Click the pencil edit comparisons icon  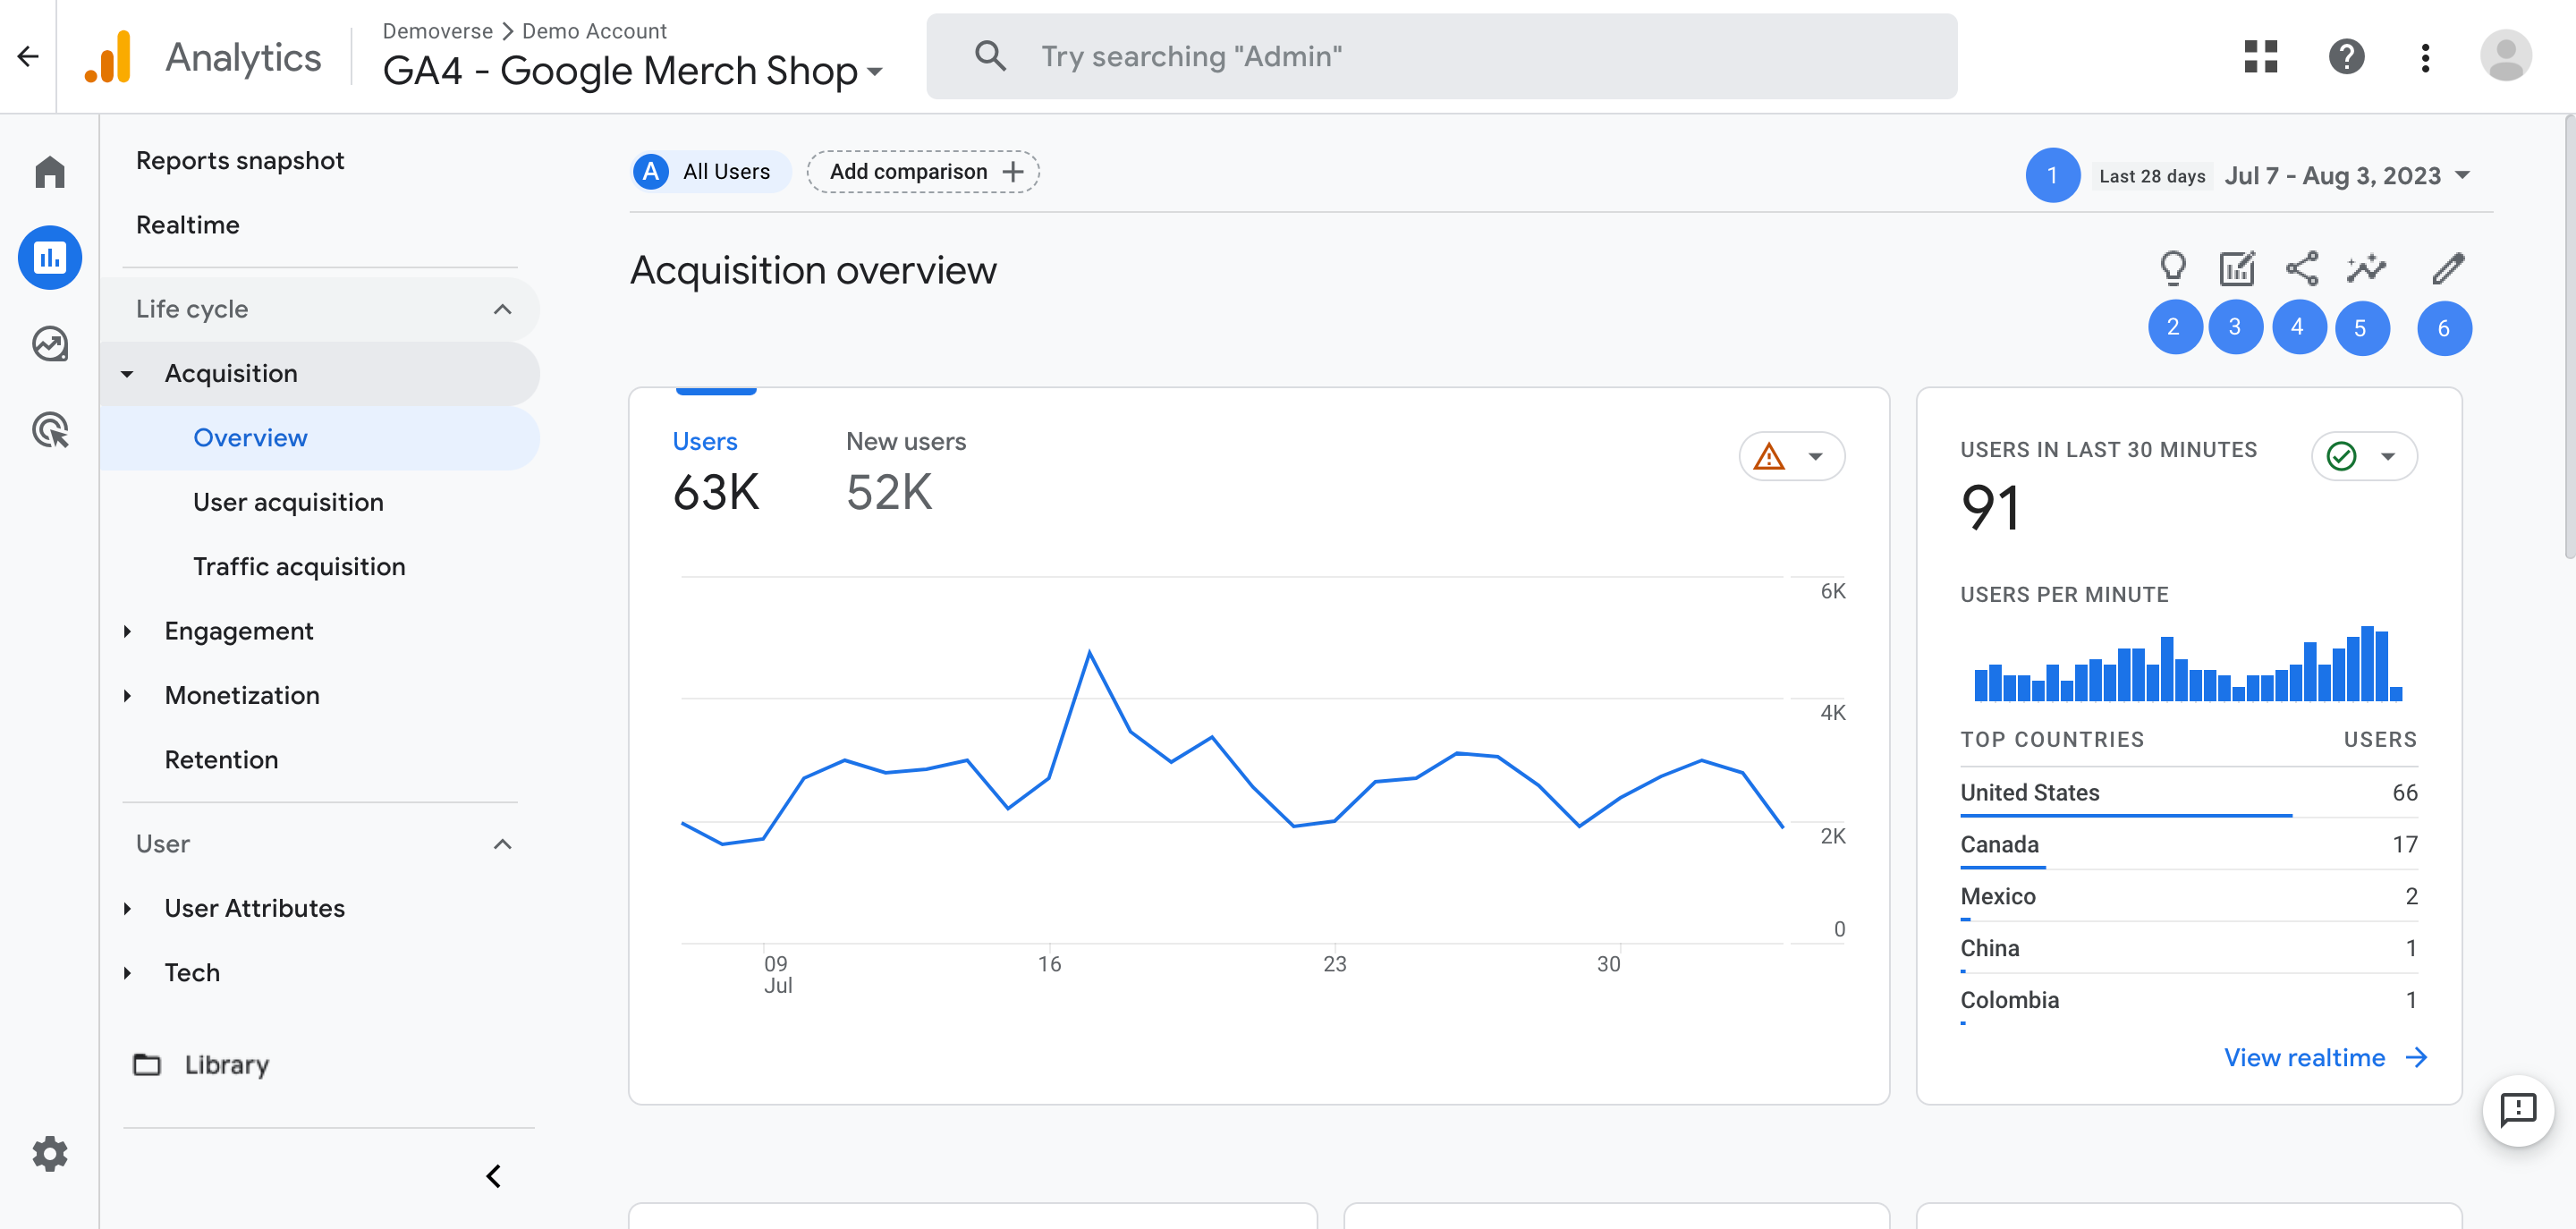pyautogui.click(x=2447, y=268)
